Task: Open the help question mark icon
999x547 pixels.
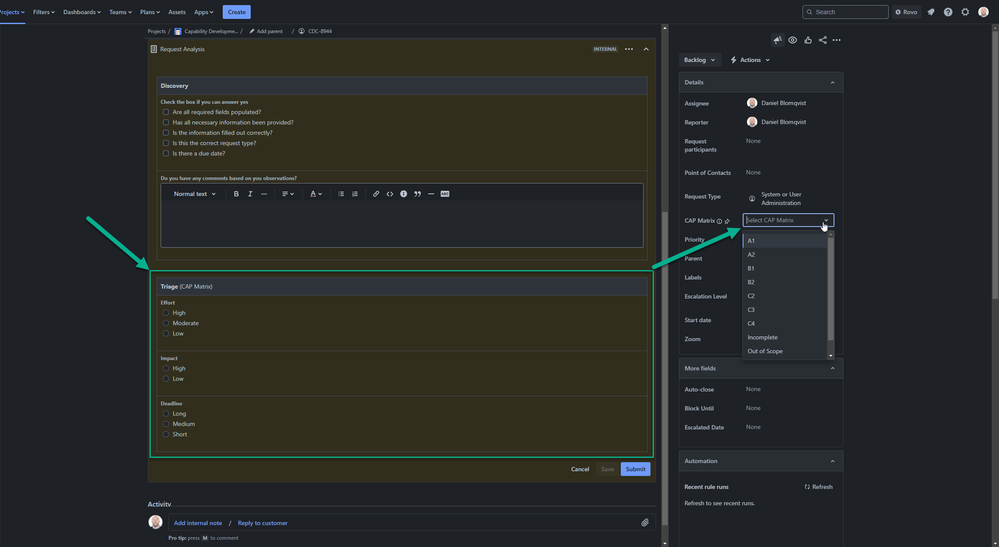Action: (948, 12)
